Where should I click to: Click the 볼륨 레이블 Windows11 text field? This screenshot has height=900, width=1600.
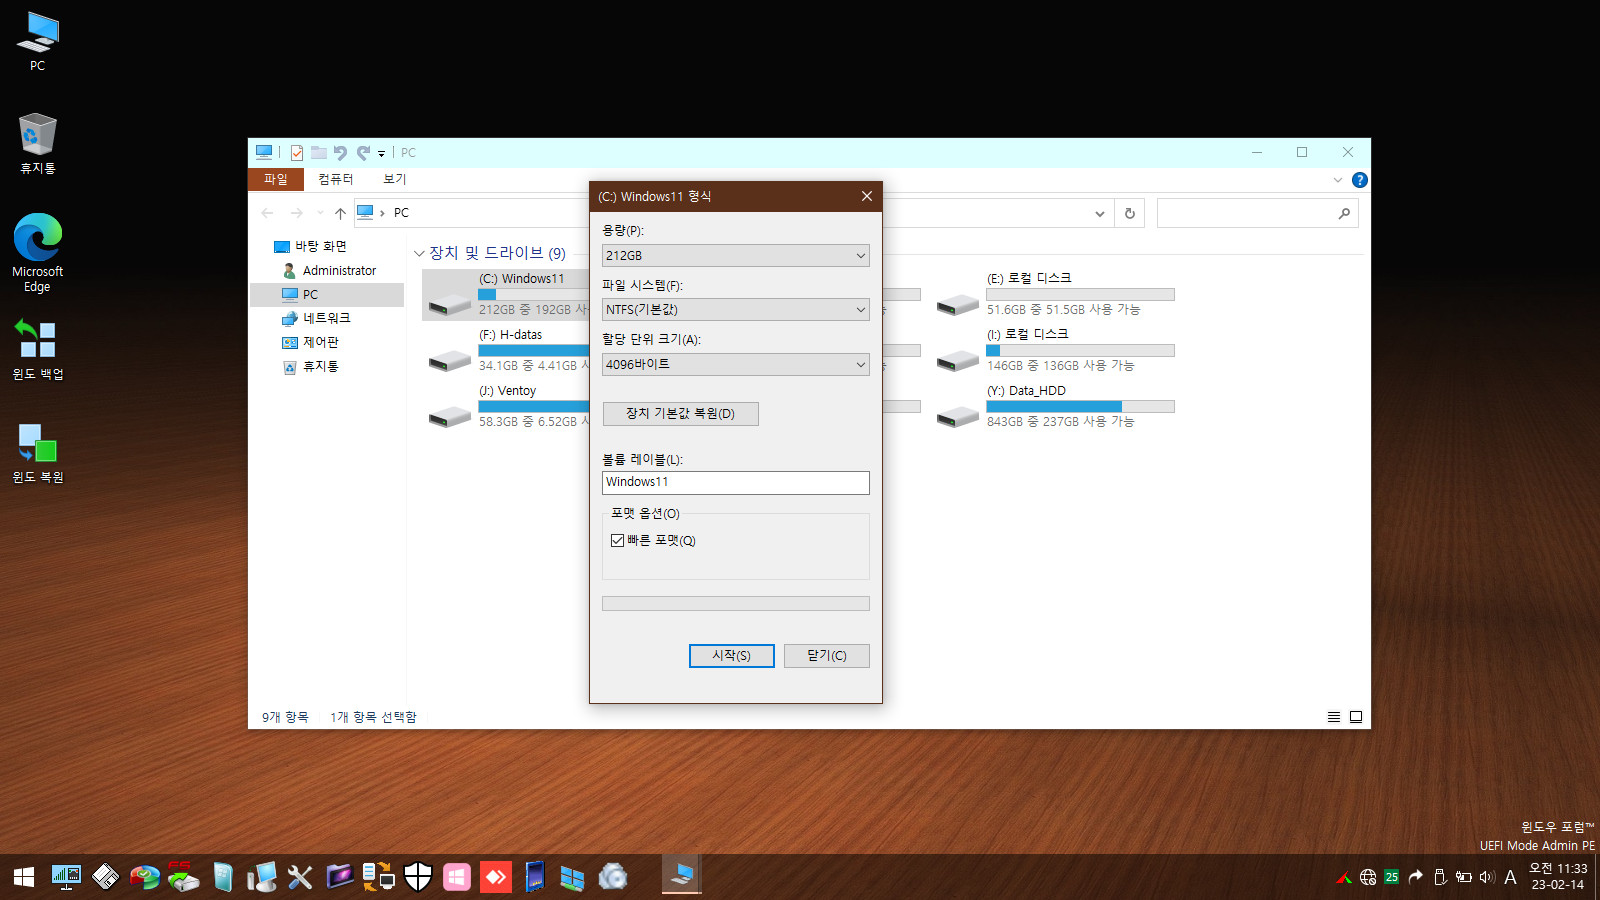(736, 483)
